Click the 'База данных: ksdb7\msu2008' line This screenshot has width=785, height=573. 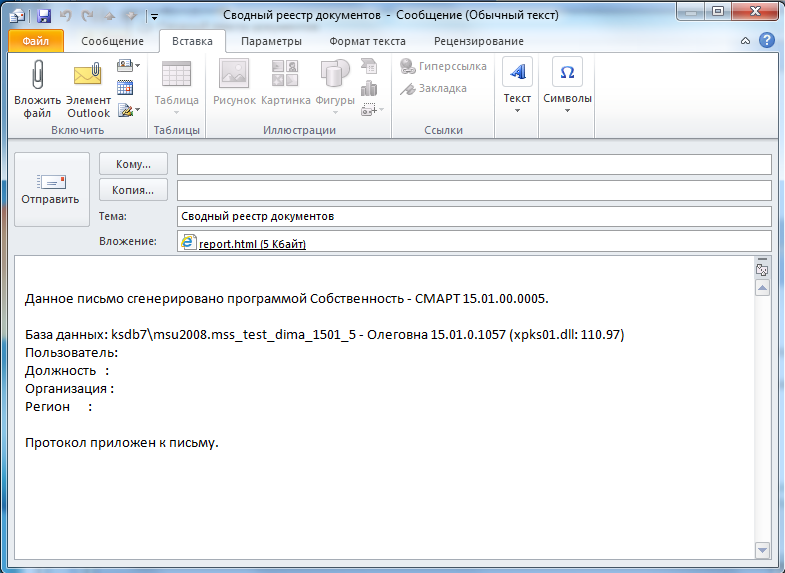tap(324, 334)
